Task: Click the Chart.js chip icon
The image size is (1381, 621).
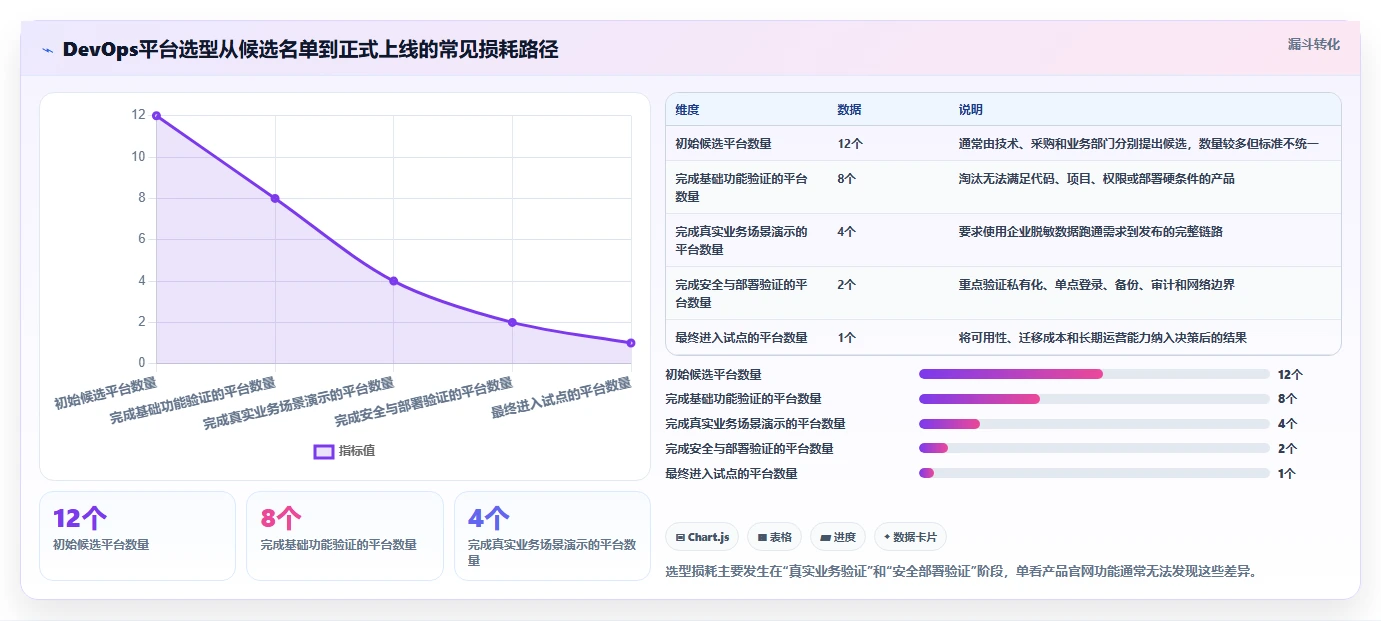Action: pyautogui.click(x=680, y=537)
